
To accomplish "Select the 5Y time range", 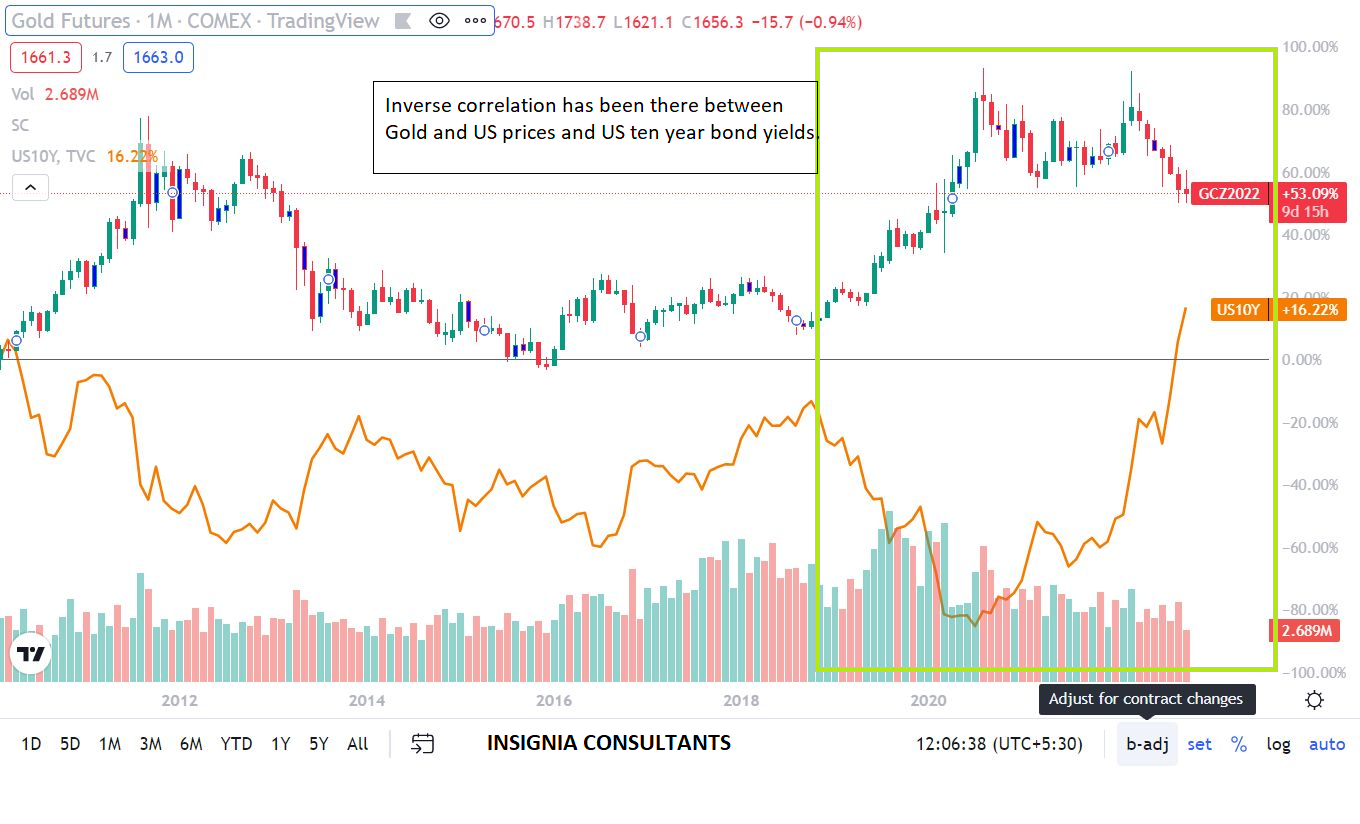I will tap(318, 744).
